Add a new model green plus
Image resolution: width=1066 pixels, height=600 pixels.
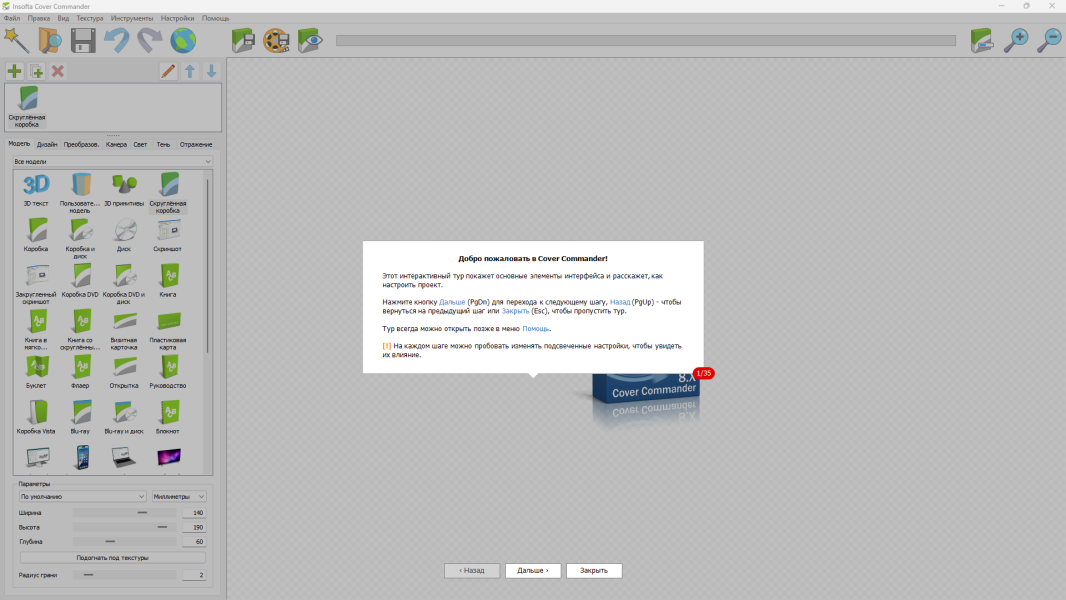point(14,71)
